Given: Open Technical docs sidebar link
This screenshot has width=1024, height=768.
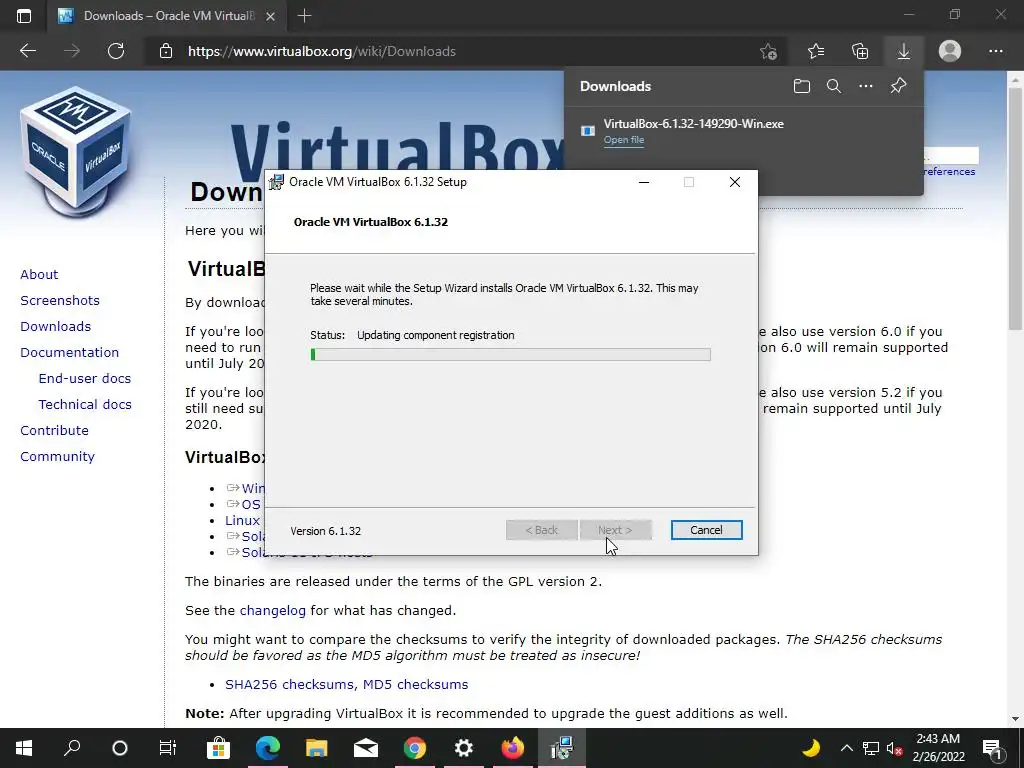Looking at the screenshot, I should pos(85,405).
